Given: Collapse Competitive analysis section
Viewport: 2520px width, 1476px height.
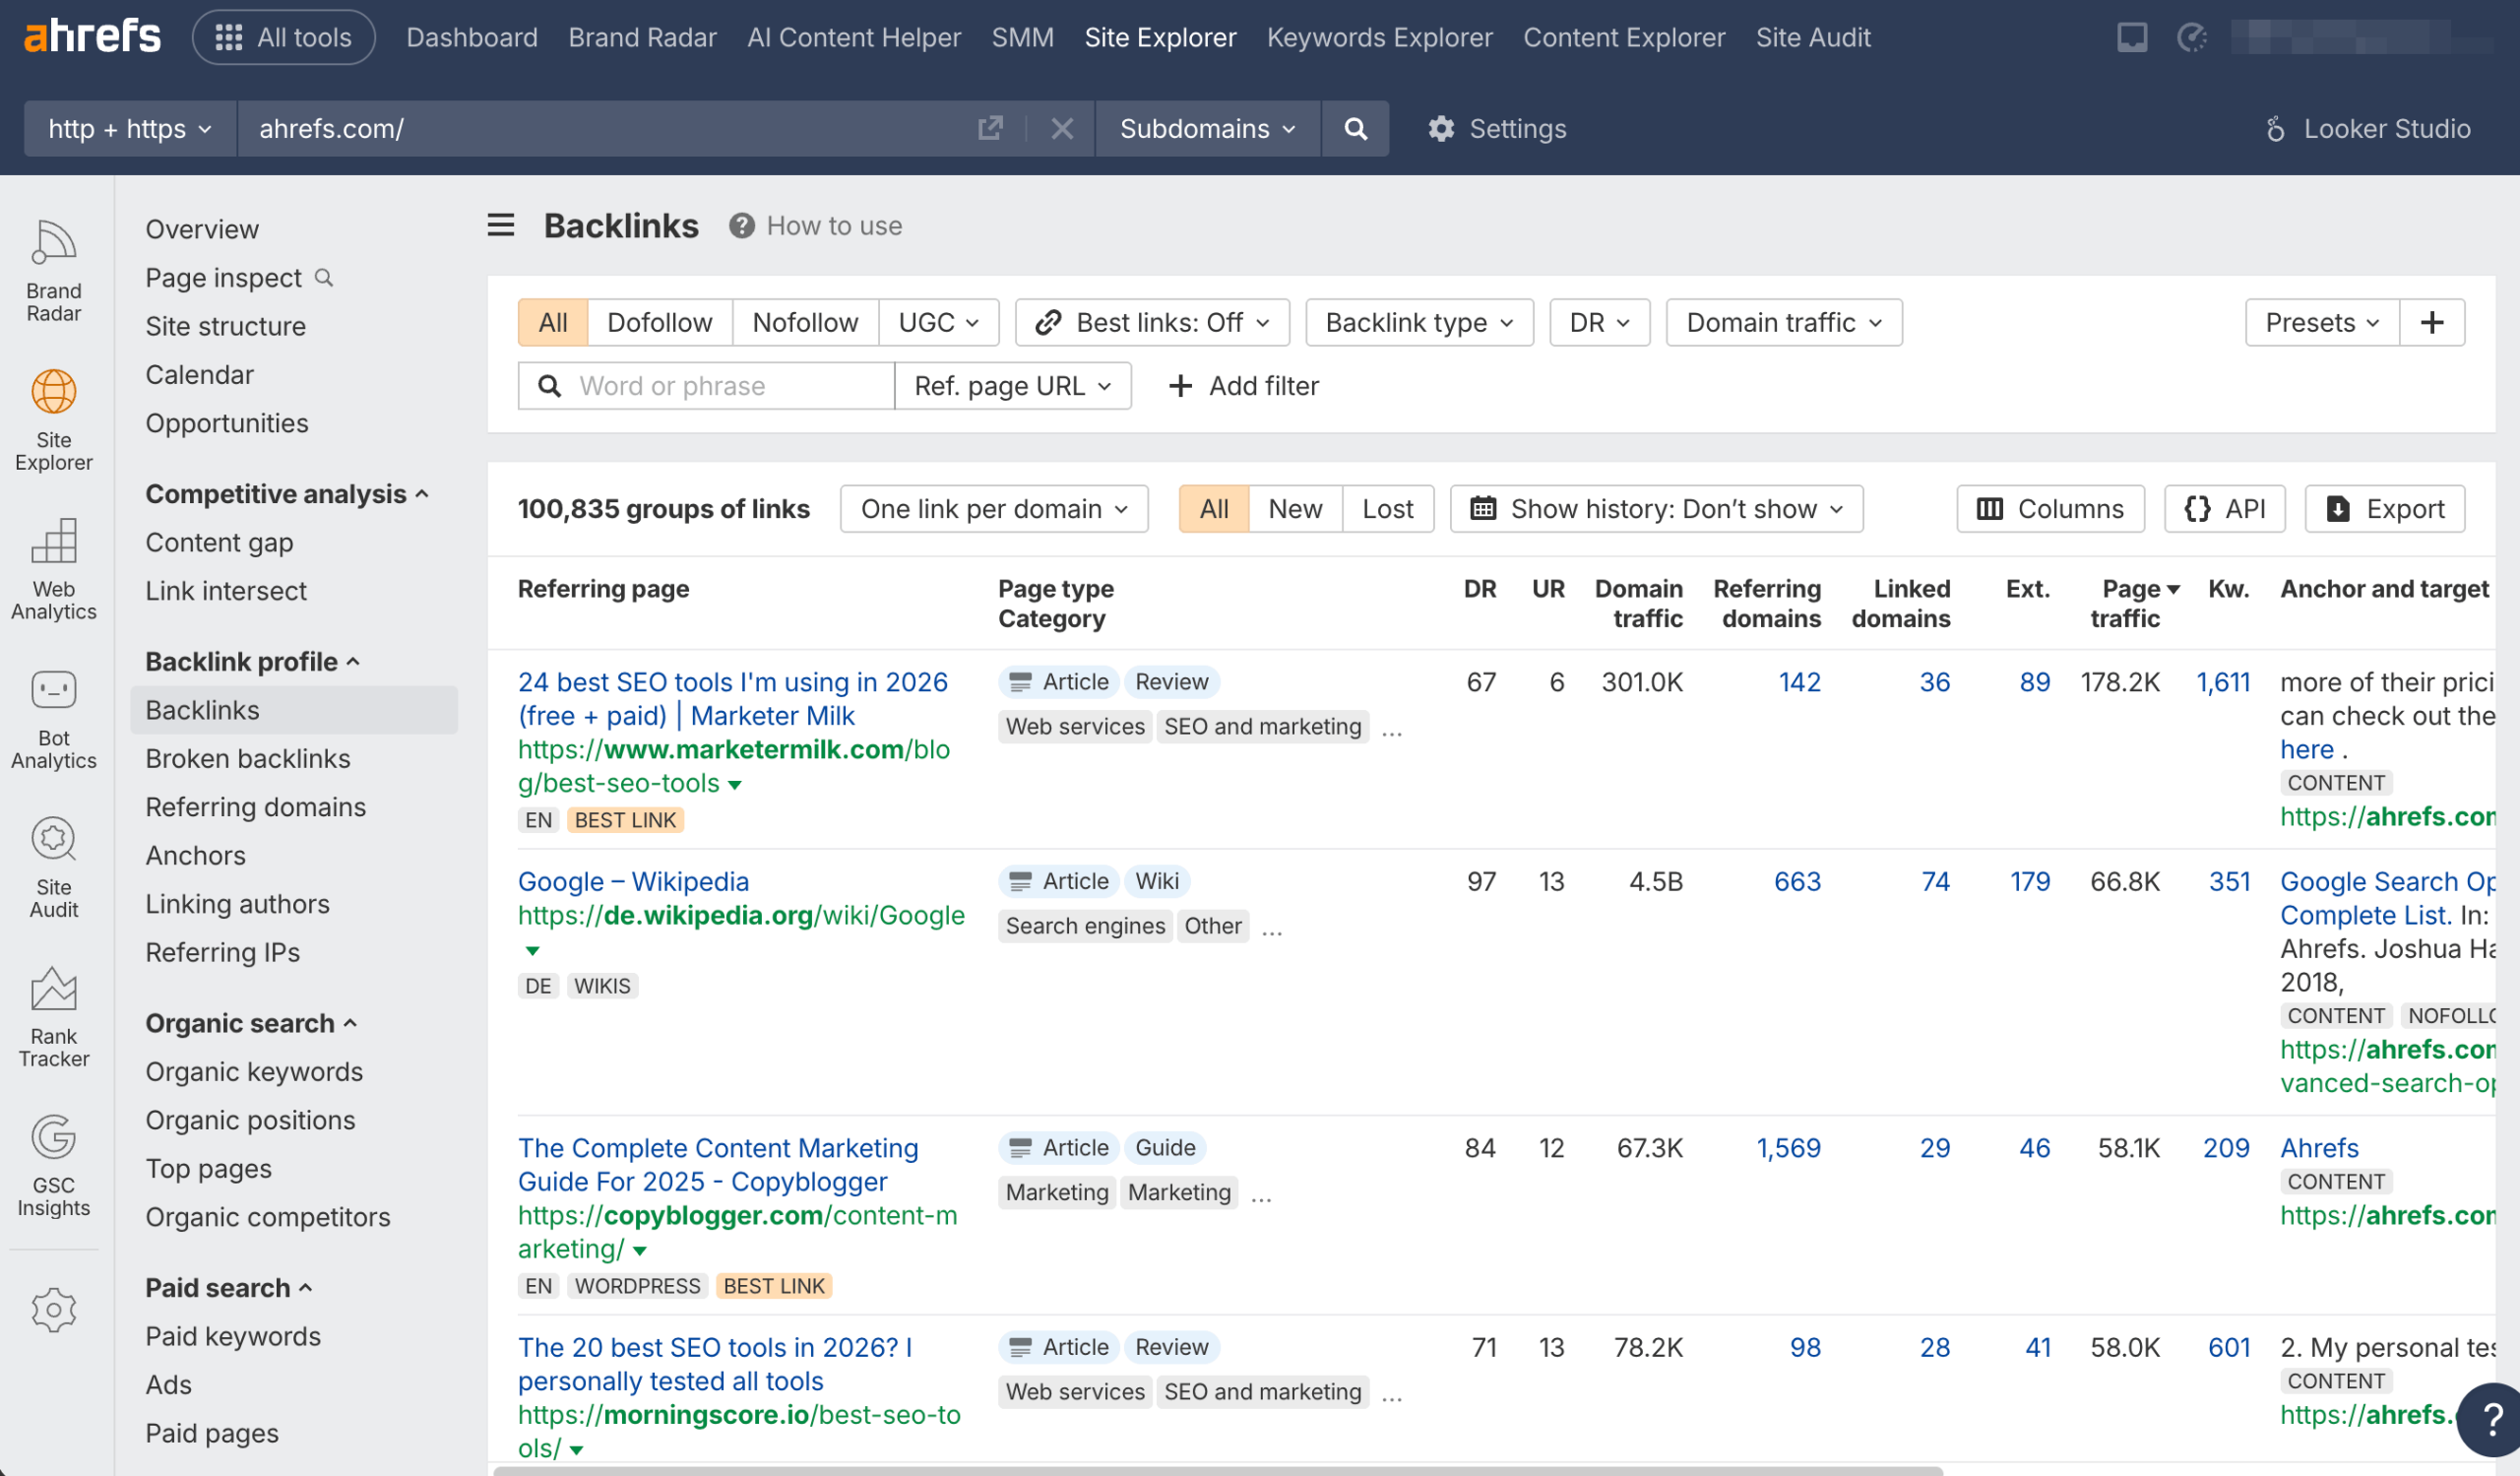Looking at the screenshot, I should (287, 493).
